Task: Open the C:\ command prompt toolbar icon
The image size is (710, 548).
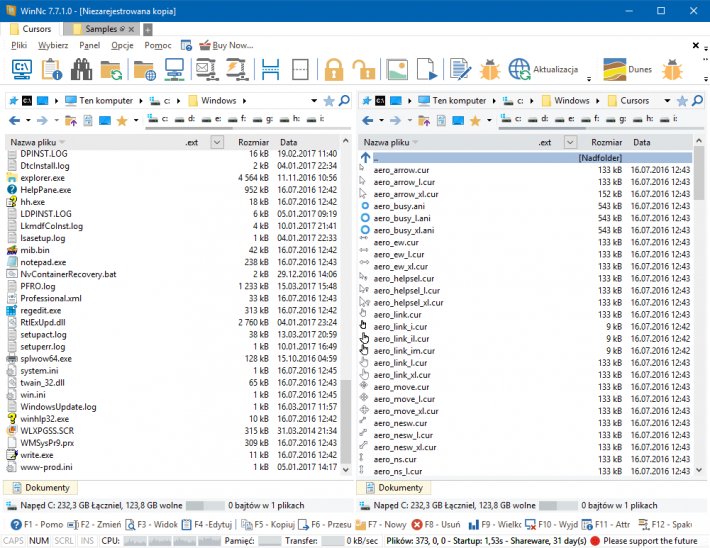Action: pyautogui.click(x=21, y=69)
